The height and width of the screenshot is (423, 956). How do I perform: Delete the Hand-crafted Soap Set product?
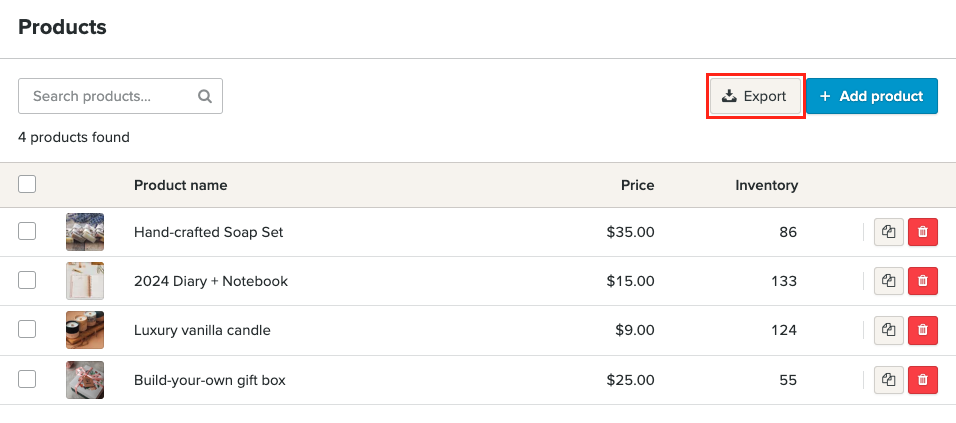(x=922, y=232)
